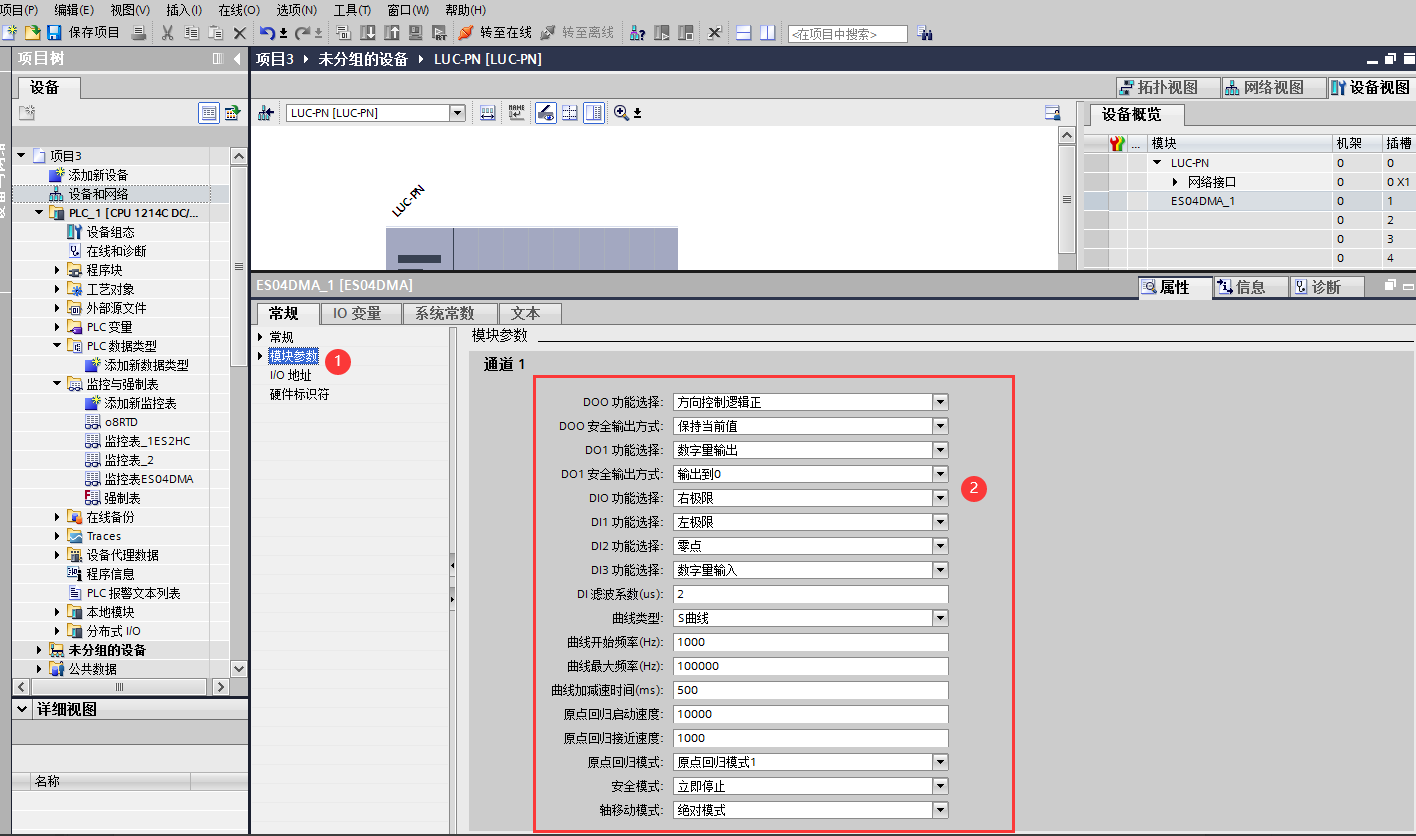Click the 曲线最大频率(Hz) input field

[810, 666]
